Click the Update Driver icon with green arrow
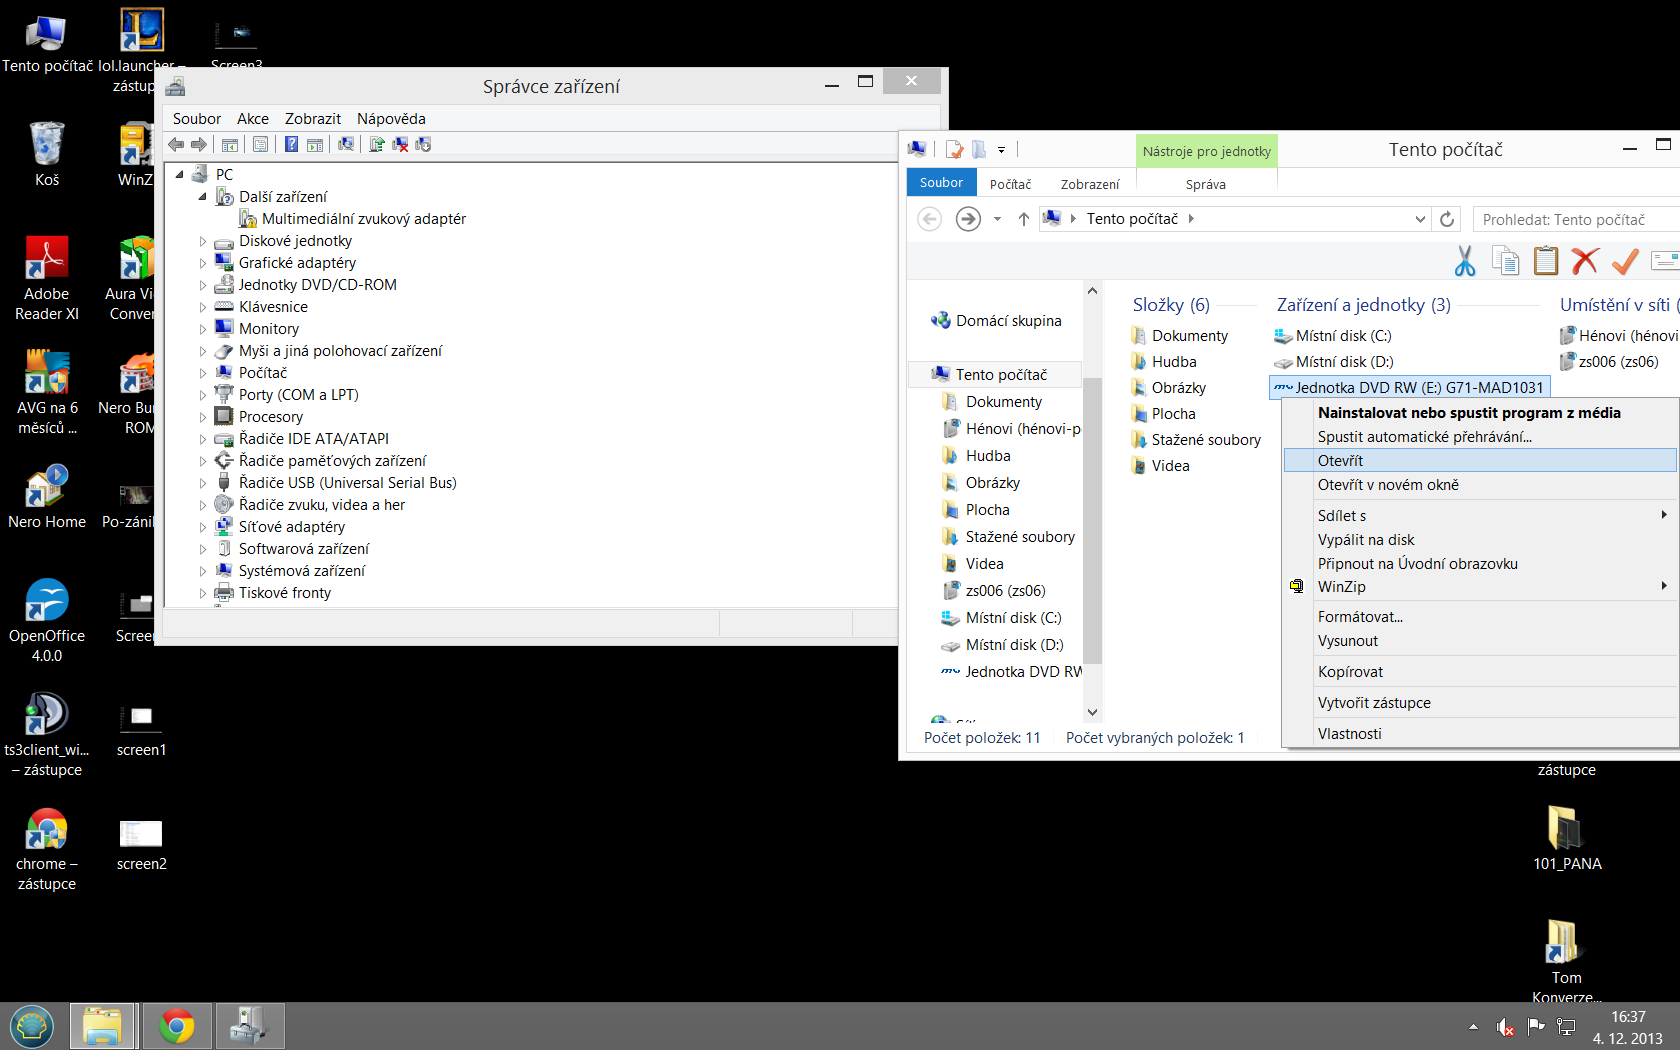 click(377, 145)
